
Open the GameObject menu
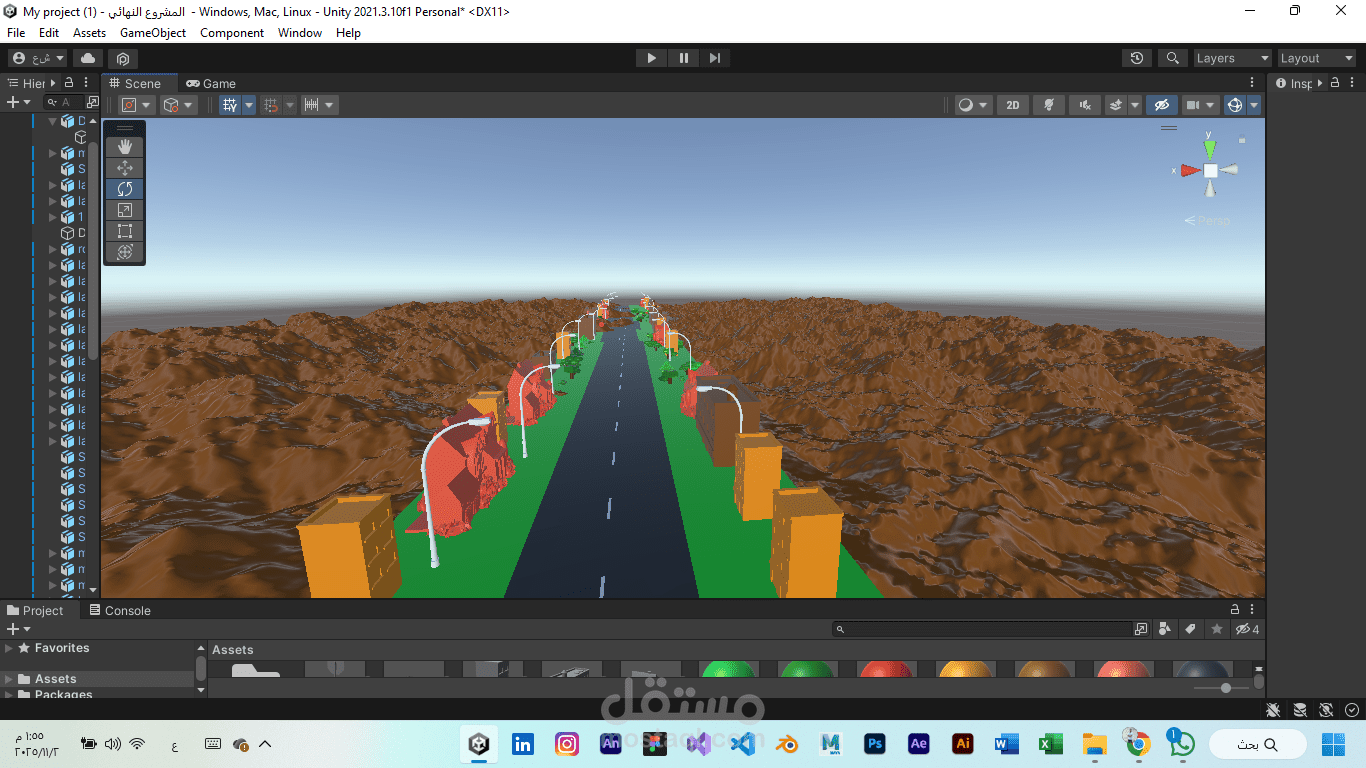[x=152, y=32]
